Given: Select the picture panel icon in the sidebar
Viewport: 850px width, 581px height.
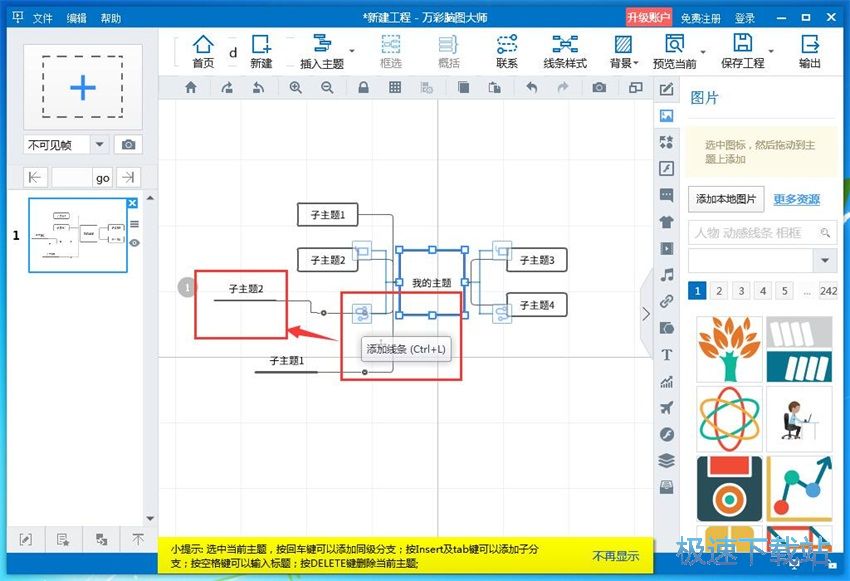Looking at the screenshot, I should coord(666,115).
